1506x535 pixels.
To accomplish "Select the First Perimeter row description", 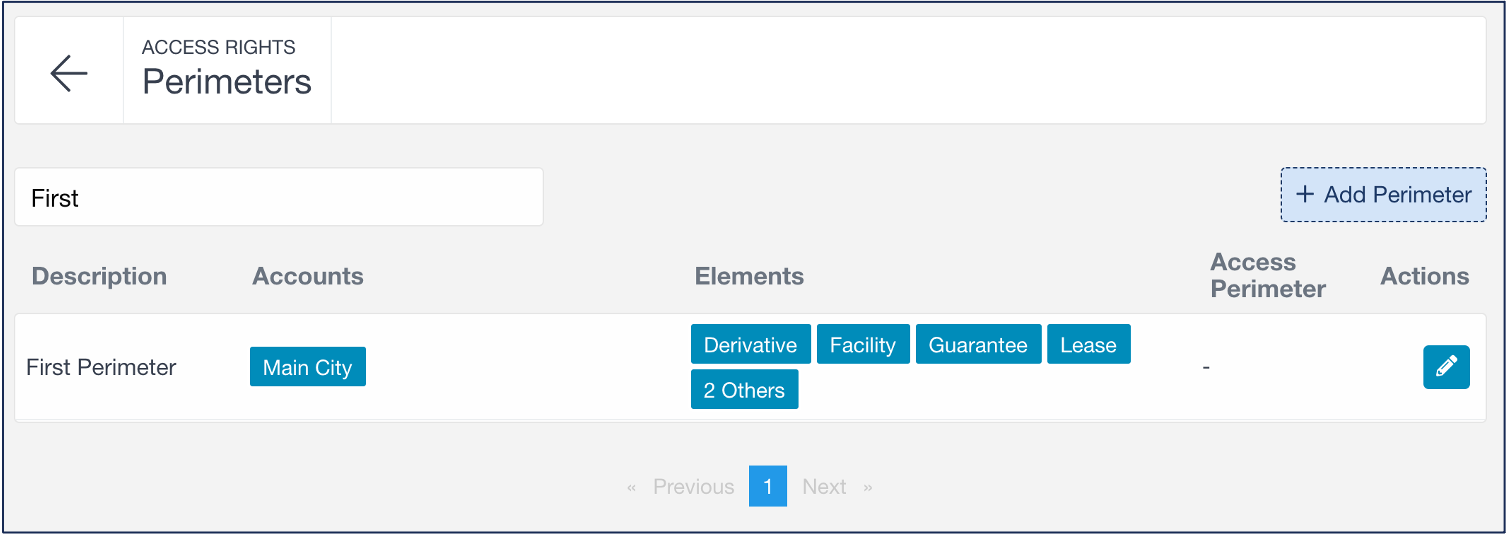I will coord(101,367).
